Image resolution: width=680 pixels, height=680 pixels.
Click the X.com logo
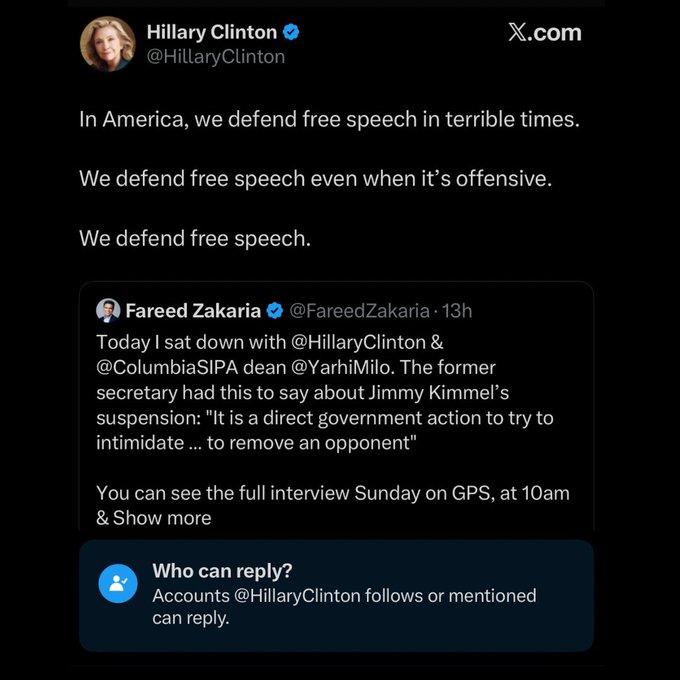click(x=544, y=32)
